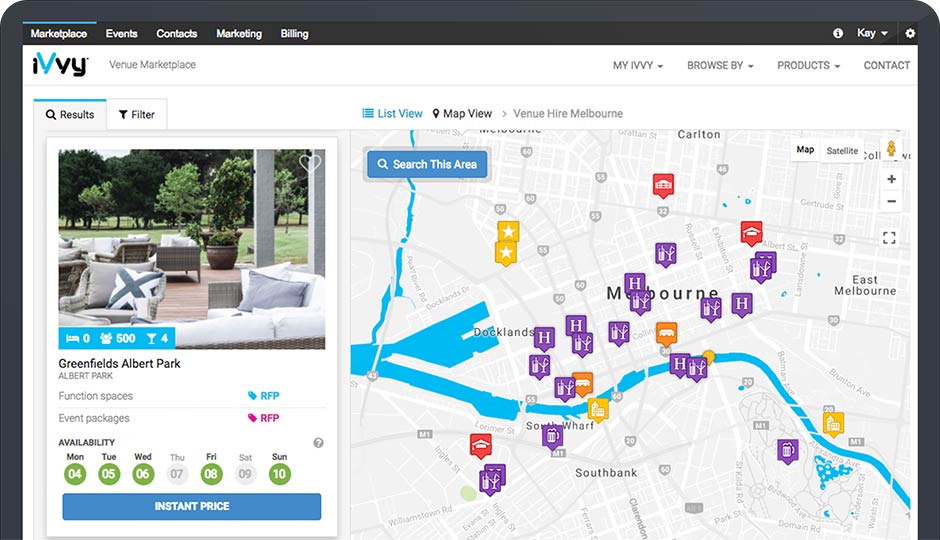Click the availability help question mark icon
940x540 pixels.
click(319, 443)
